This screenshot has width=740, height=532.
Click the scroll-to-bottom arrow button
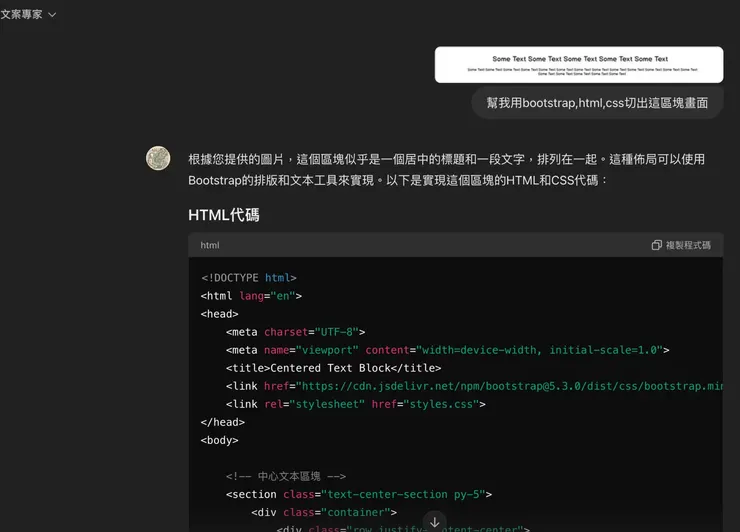pyautogui.click(x=435, y=522)
